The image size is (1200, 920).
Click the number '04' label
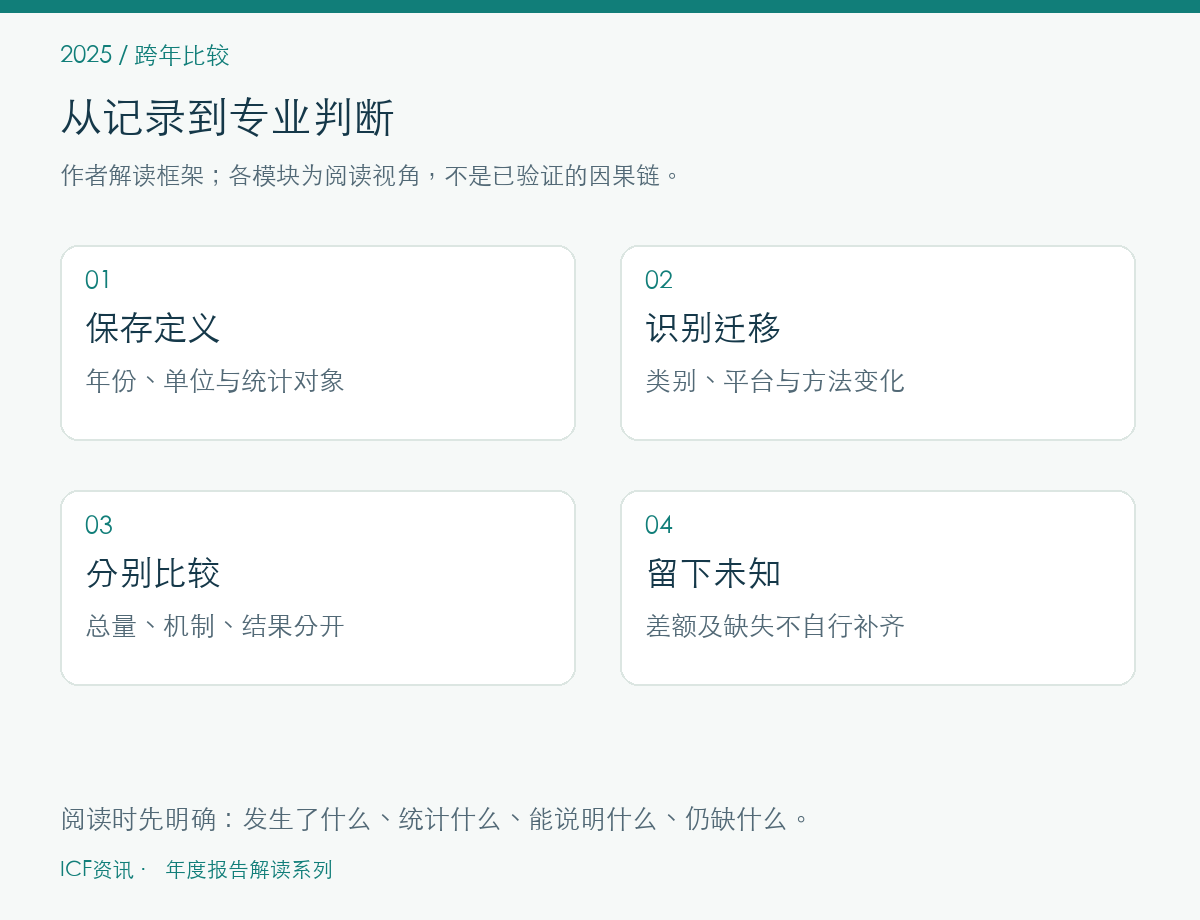[x=659, y=525]
